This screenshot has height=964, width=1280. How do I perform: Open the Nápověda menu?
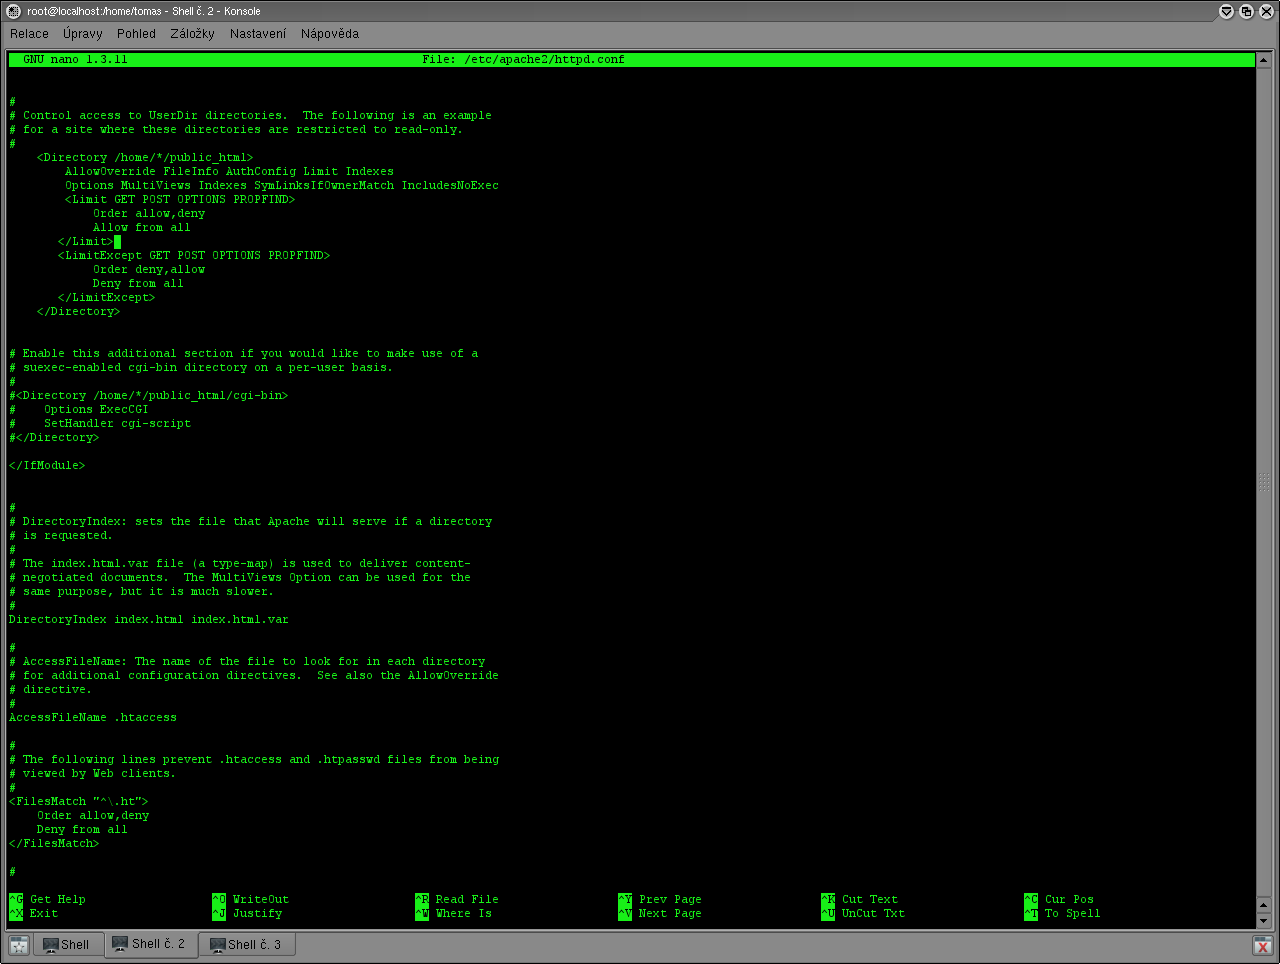329,33
